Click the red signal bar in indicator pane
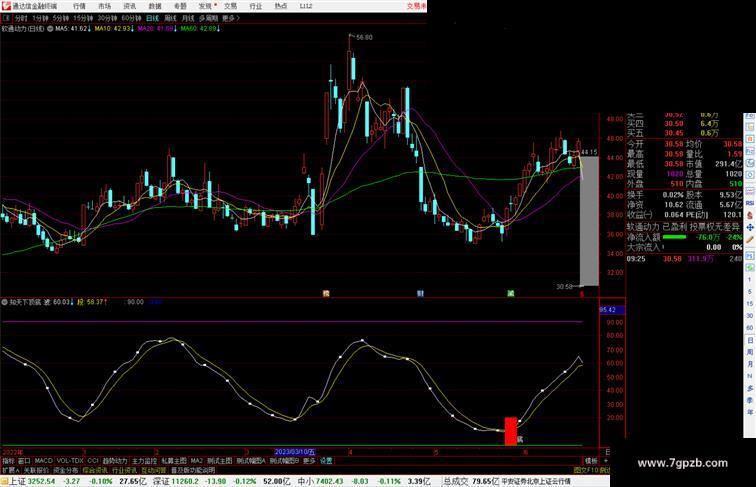Image resolution: width=756 pixels, height=487 pixels. click(x=511, y=431)
